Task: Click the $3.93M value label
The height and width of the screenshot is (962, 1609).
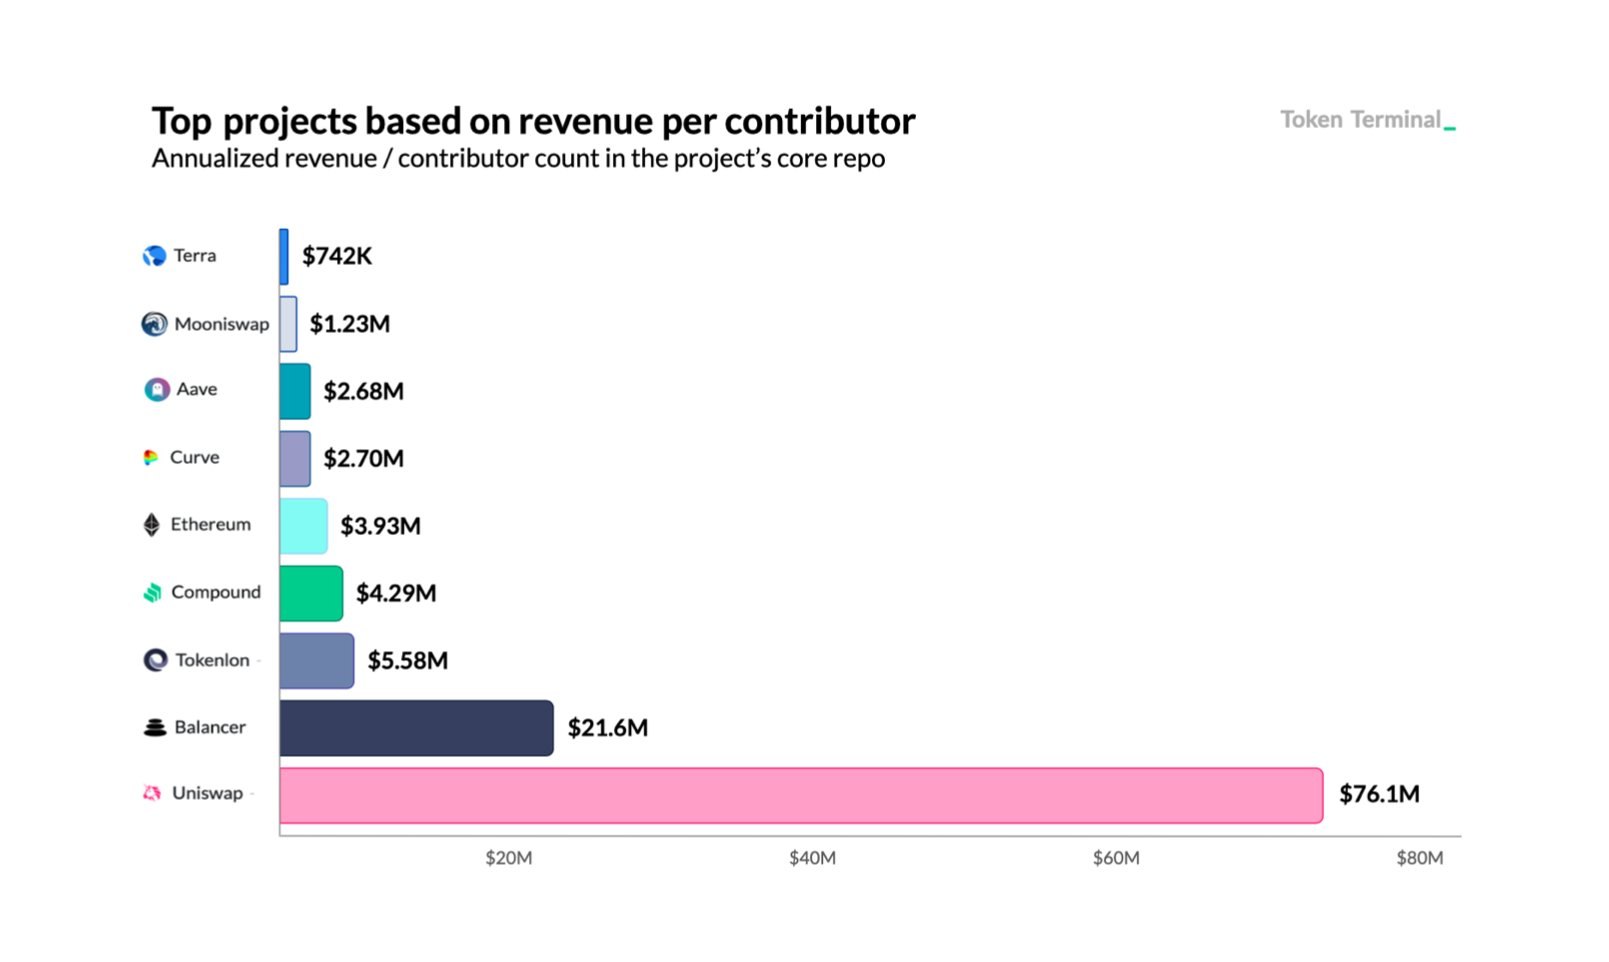Action: (381, 526)
